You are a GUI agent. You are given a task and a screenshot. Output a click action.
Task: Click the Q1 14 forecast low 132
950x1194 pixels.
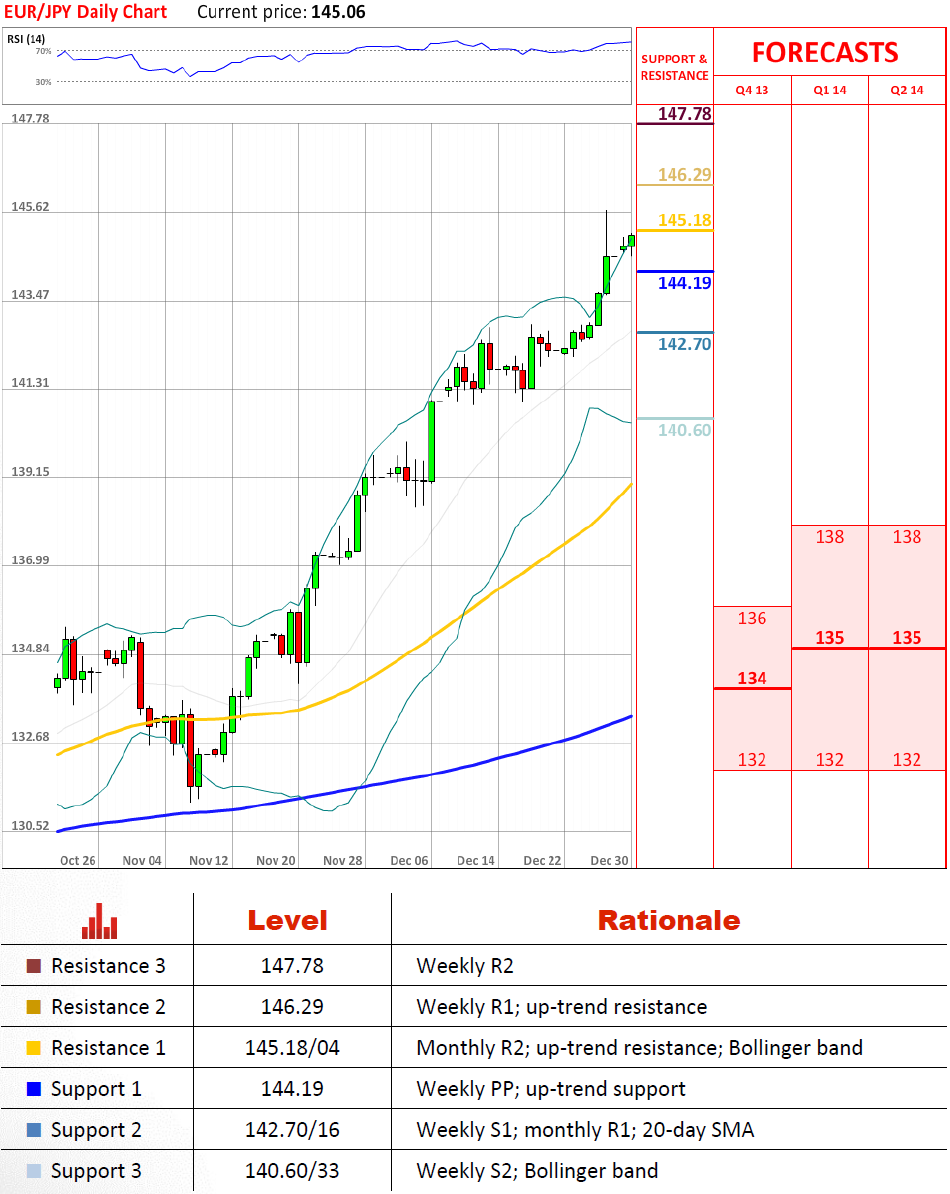830,759
